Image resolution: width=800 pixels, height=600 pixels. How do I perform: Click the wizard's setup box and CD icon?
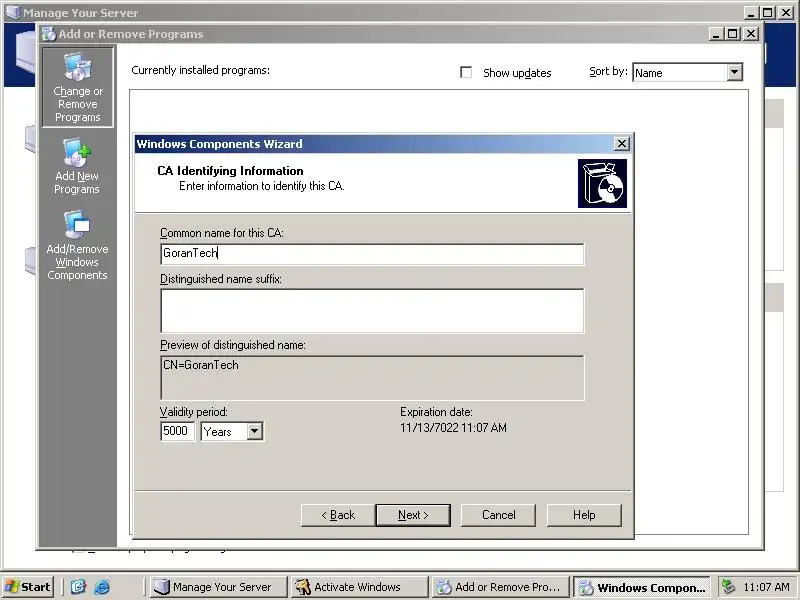602,183
